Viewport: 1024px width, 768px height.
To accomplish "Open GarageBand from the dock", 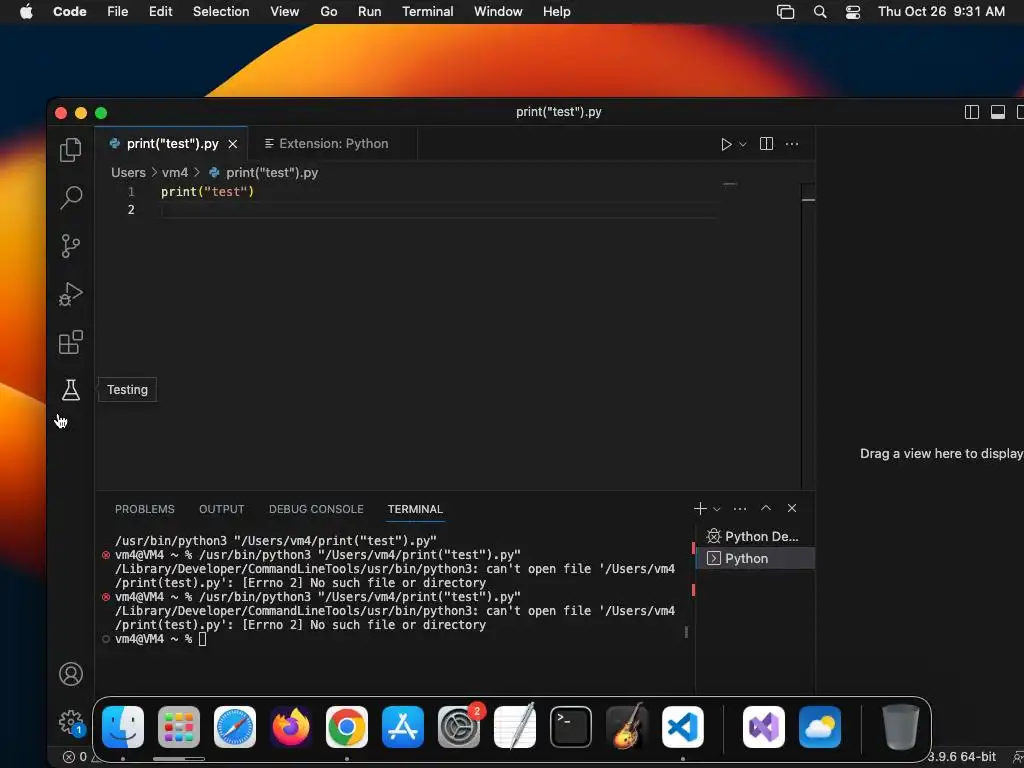I will [627, 726].
